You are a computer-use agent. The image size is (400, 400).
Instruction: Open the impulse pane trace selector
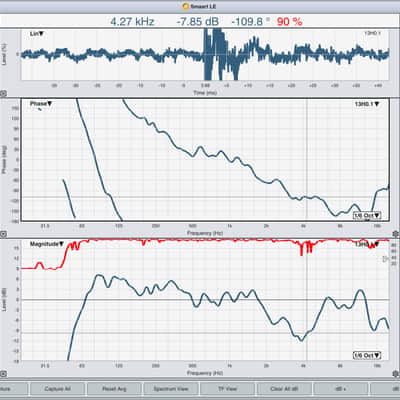pyautogui.click(x=372, y=33)
